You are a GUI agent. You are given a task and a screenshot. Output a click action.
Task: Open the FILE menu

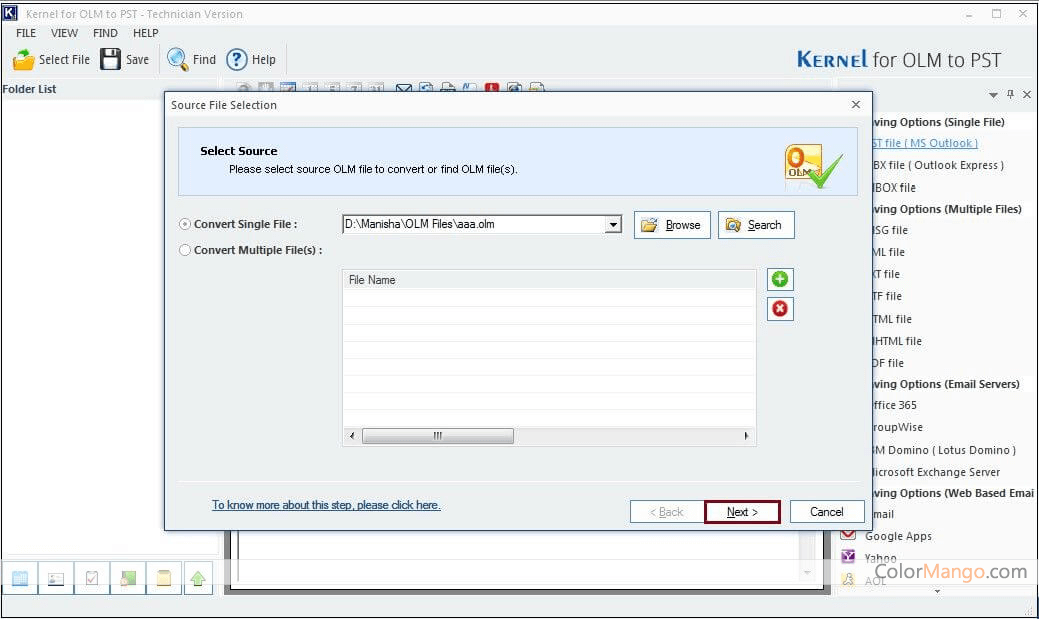pyautogui.click(x=26, y=33)
